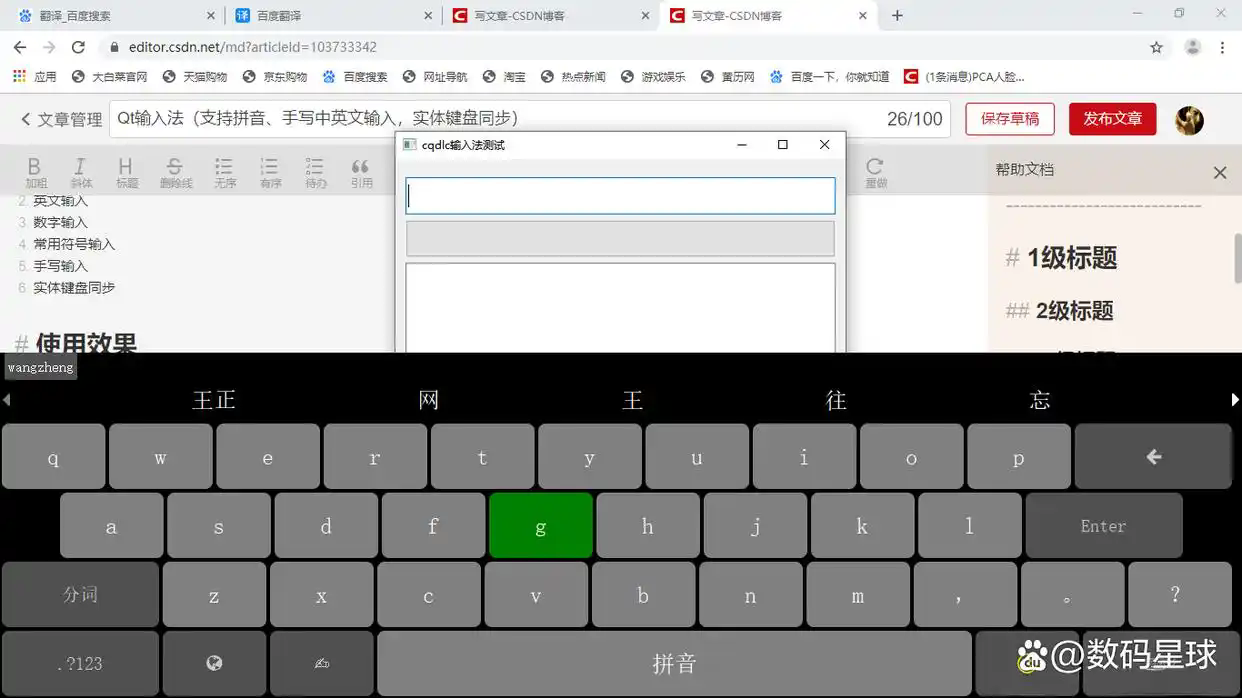Toggle the 分词 word-split key
The image size is (1242, 698).
80,594
